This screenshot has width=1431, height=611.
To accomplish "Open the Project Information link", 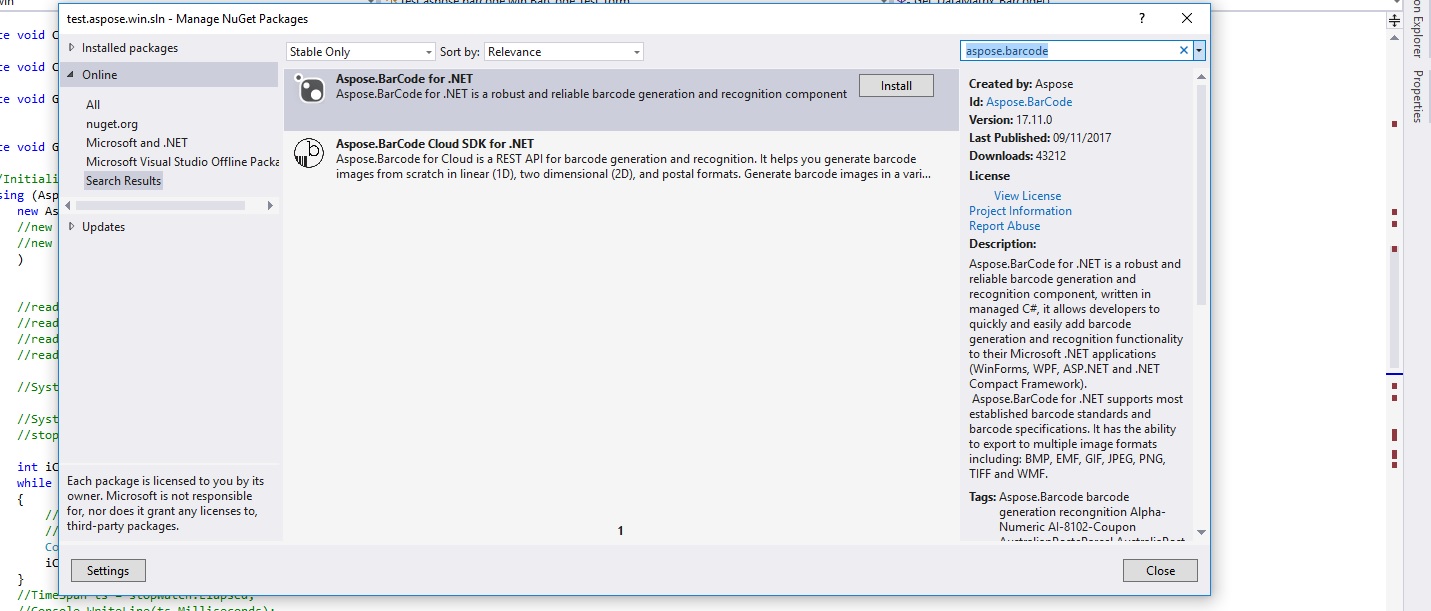I will point(1020,211).
